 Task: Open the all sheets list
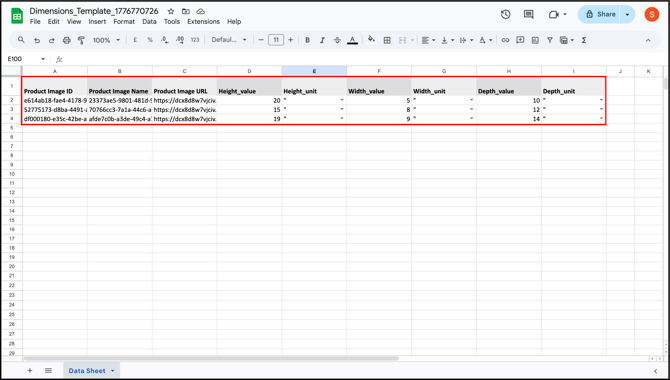coord(48,371)
